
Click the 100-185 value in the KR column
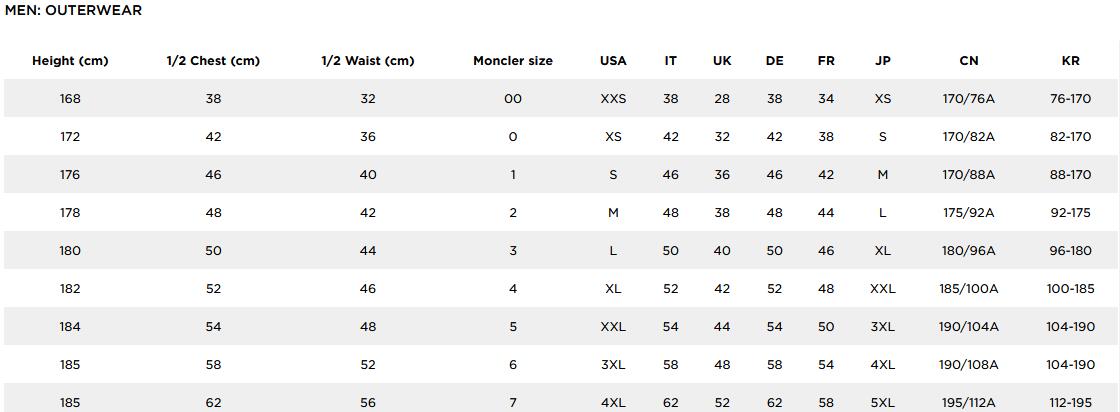[1070, 289]
